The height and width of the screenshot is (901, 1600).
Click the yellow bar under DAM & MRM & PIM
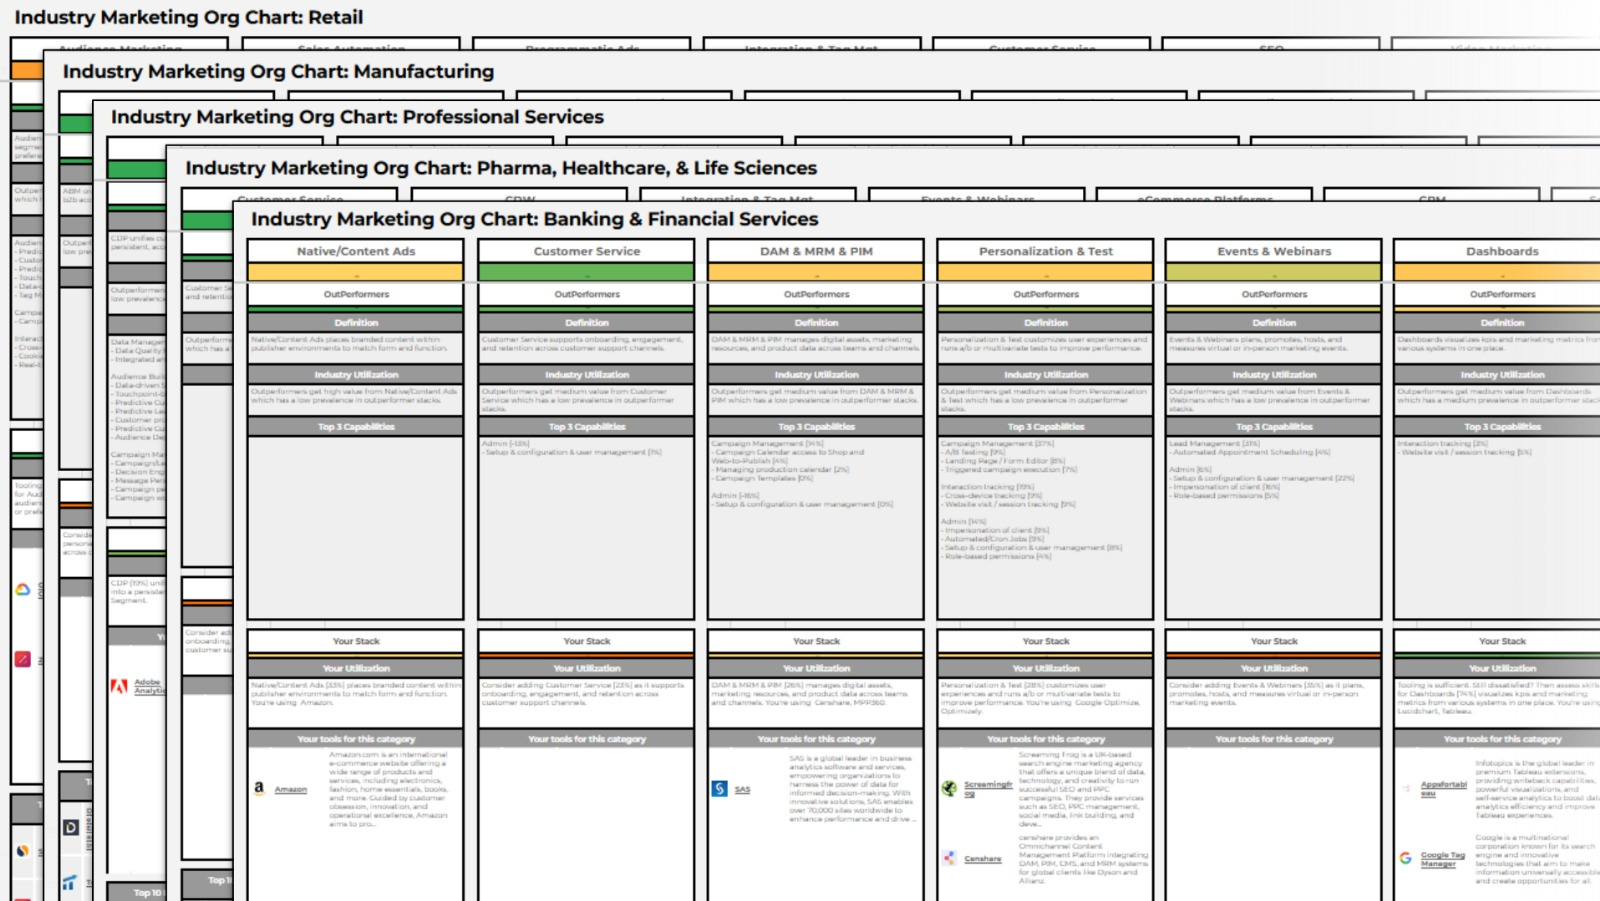816,272
